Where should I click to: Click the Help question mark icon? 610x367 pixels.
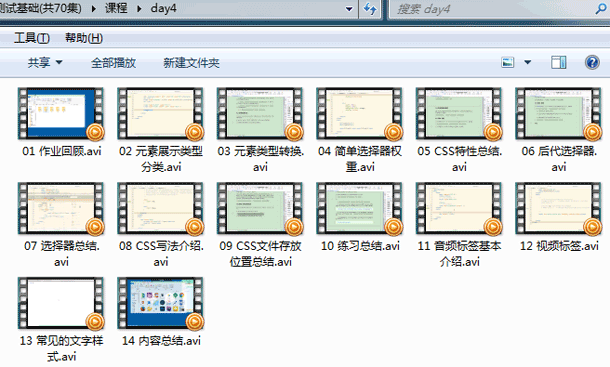coord(592,62)
